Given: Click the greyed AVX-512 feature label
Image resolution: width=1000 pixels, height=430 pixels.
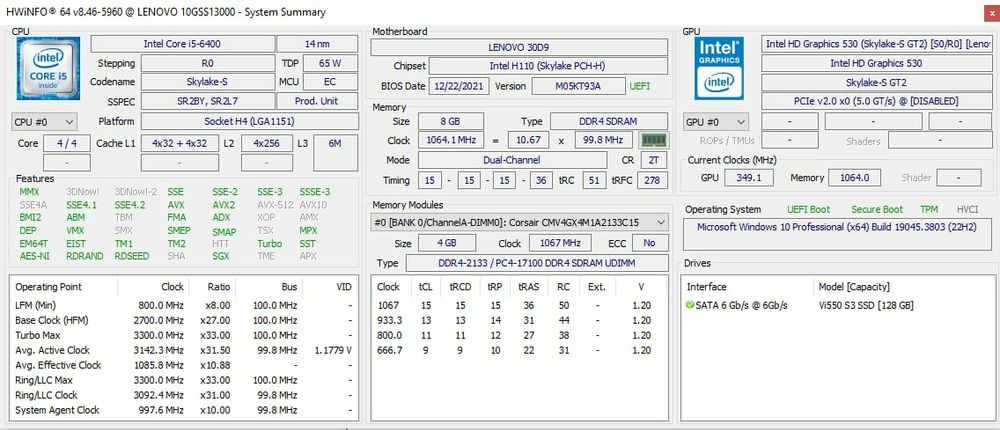Looking at the screenshot, I should tap(274, 205).
